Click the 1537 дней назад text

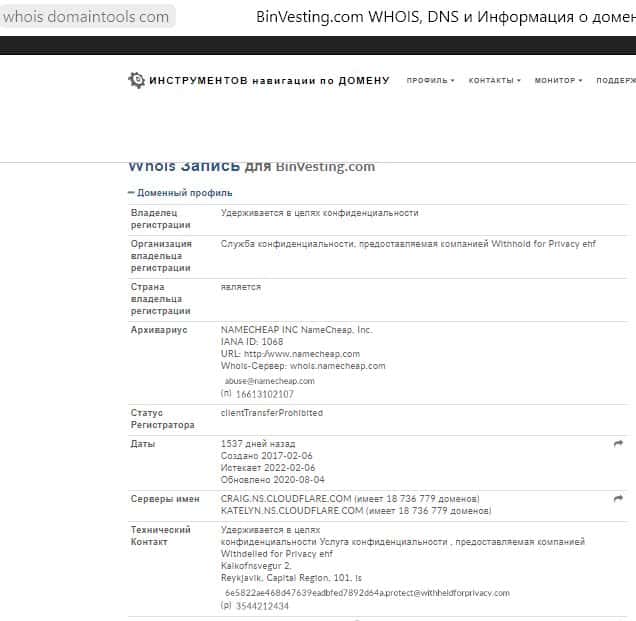pos(258,443)
